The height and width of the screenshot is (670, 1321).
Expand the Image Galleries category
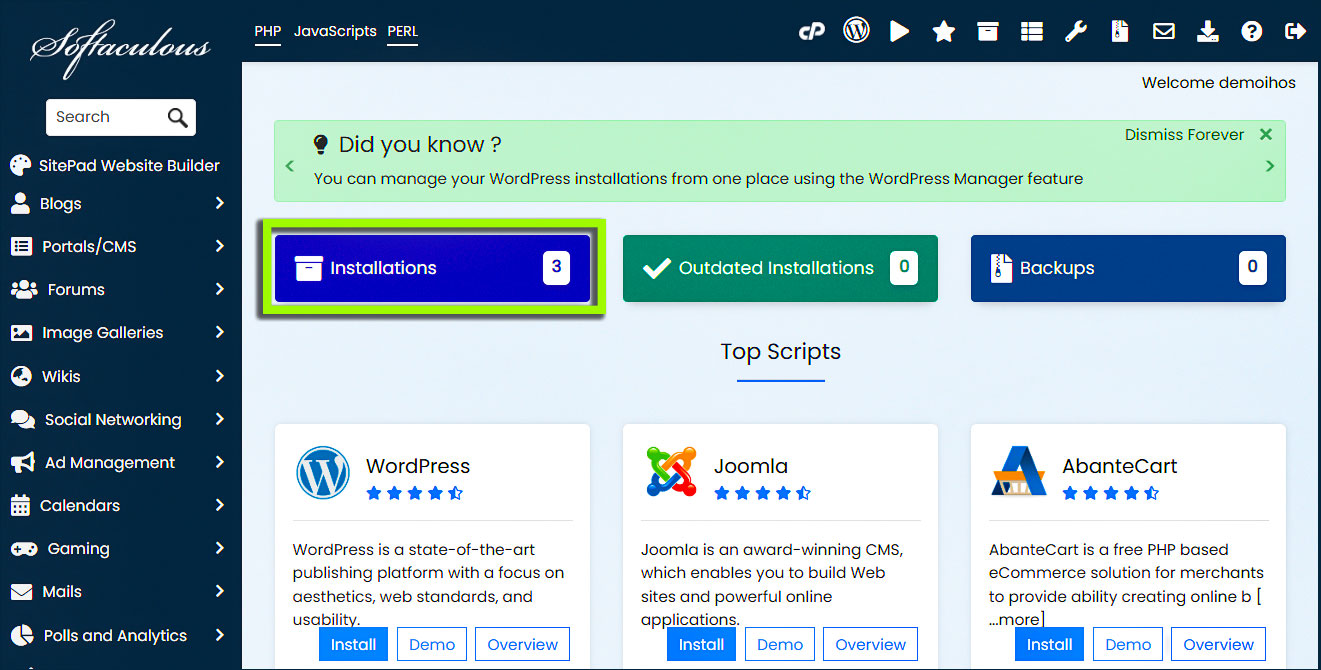click(118, 333)
